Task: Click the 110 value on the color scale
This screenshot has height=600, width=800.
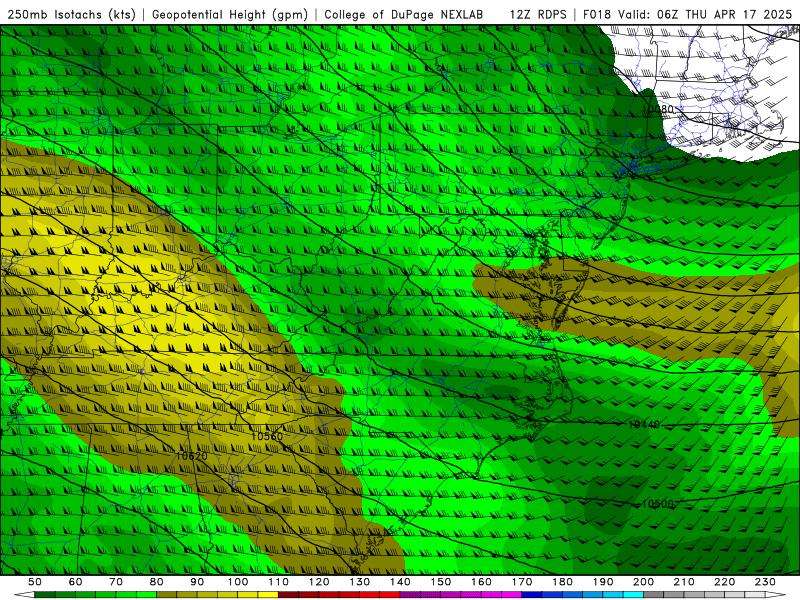Action: (x=278, y=582)
